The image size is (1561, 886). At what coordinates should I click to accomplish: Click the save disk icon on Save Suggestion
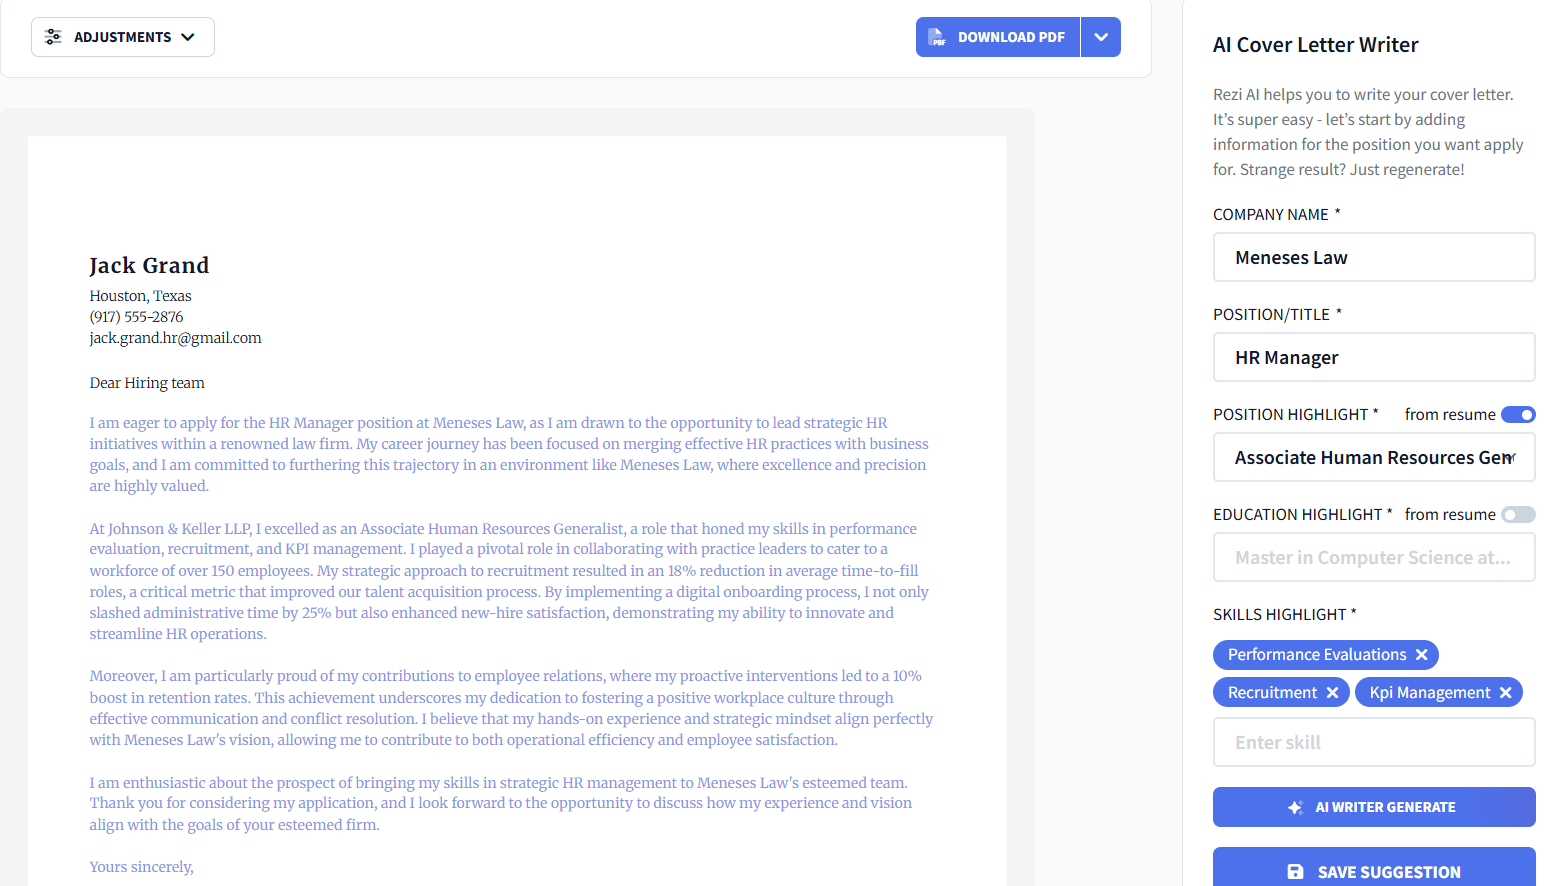pyautogui.click(x=1295, y=871)
